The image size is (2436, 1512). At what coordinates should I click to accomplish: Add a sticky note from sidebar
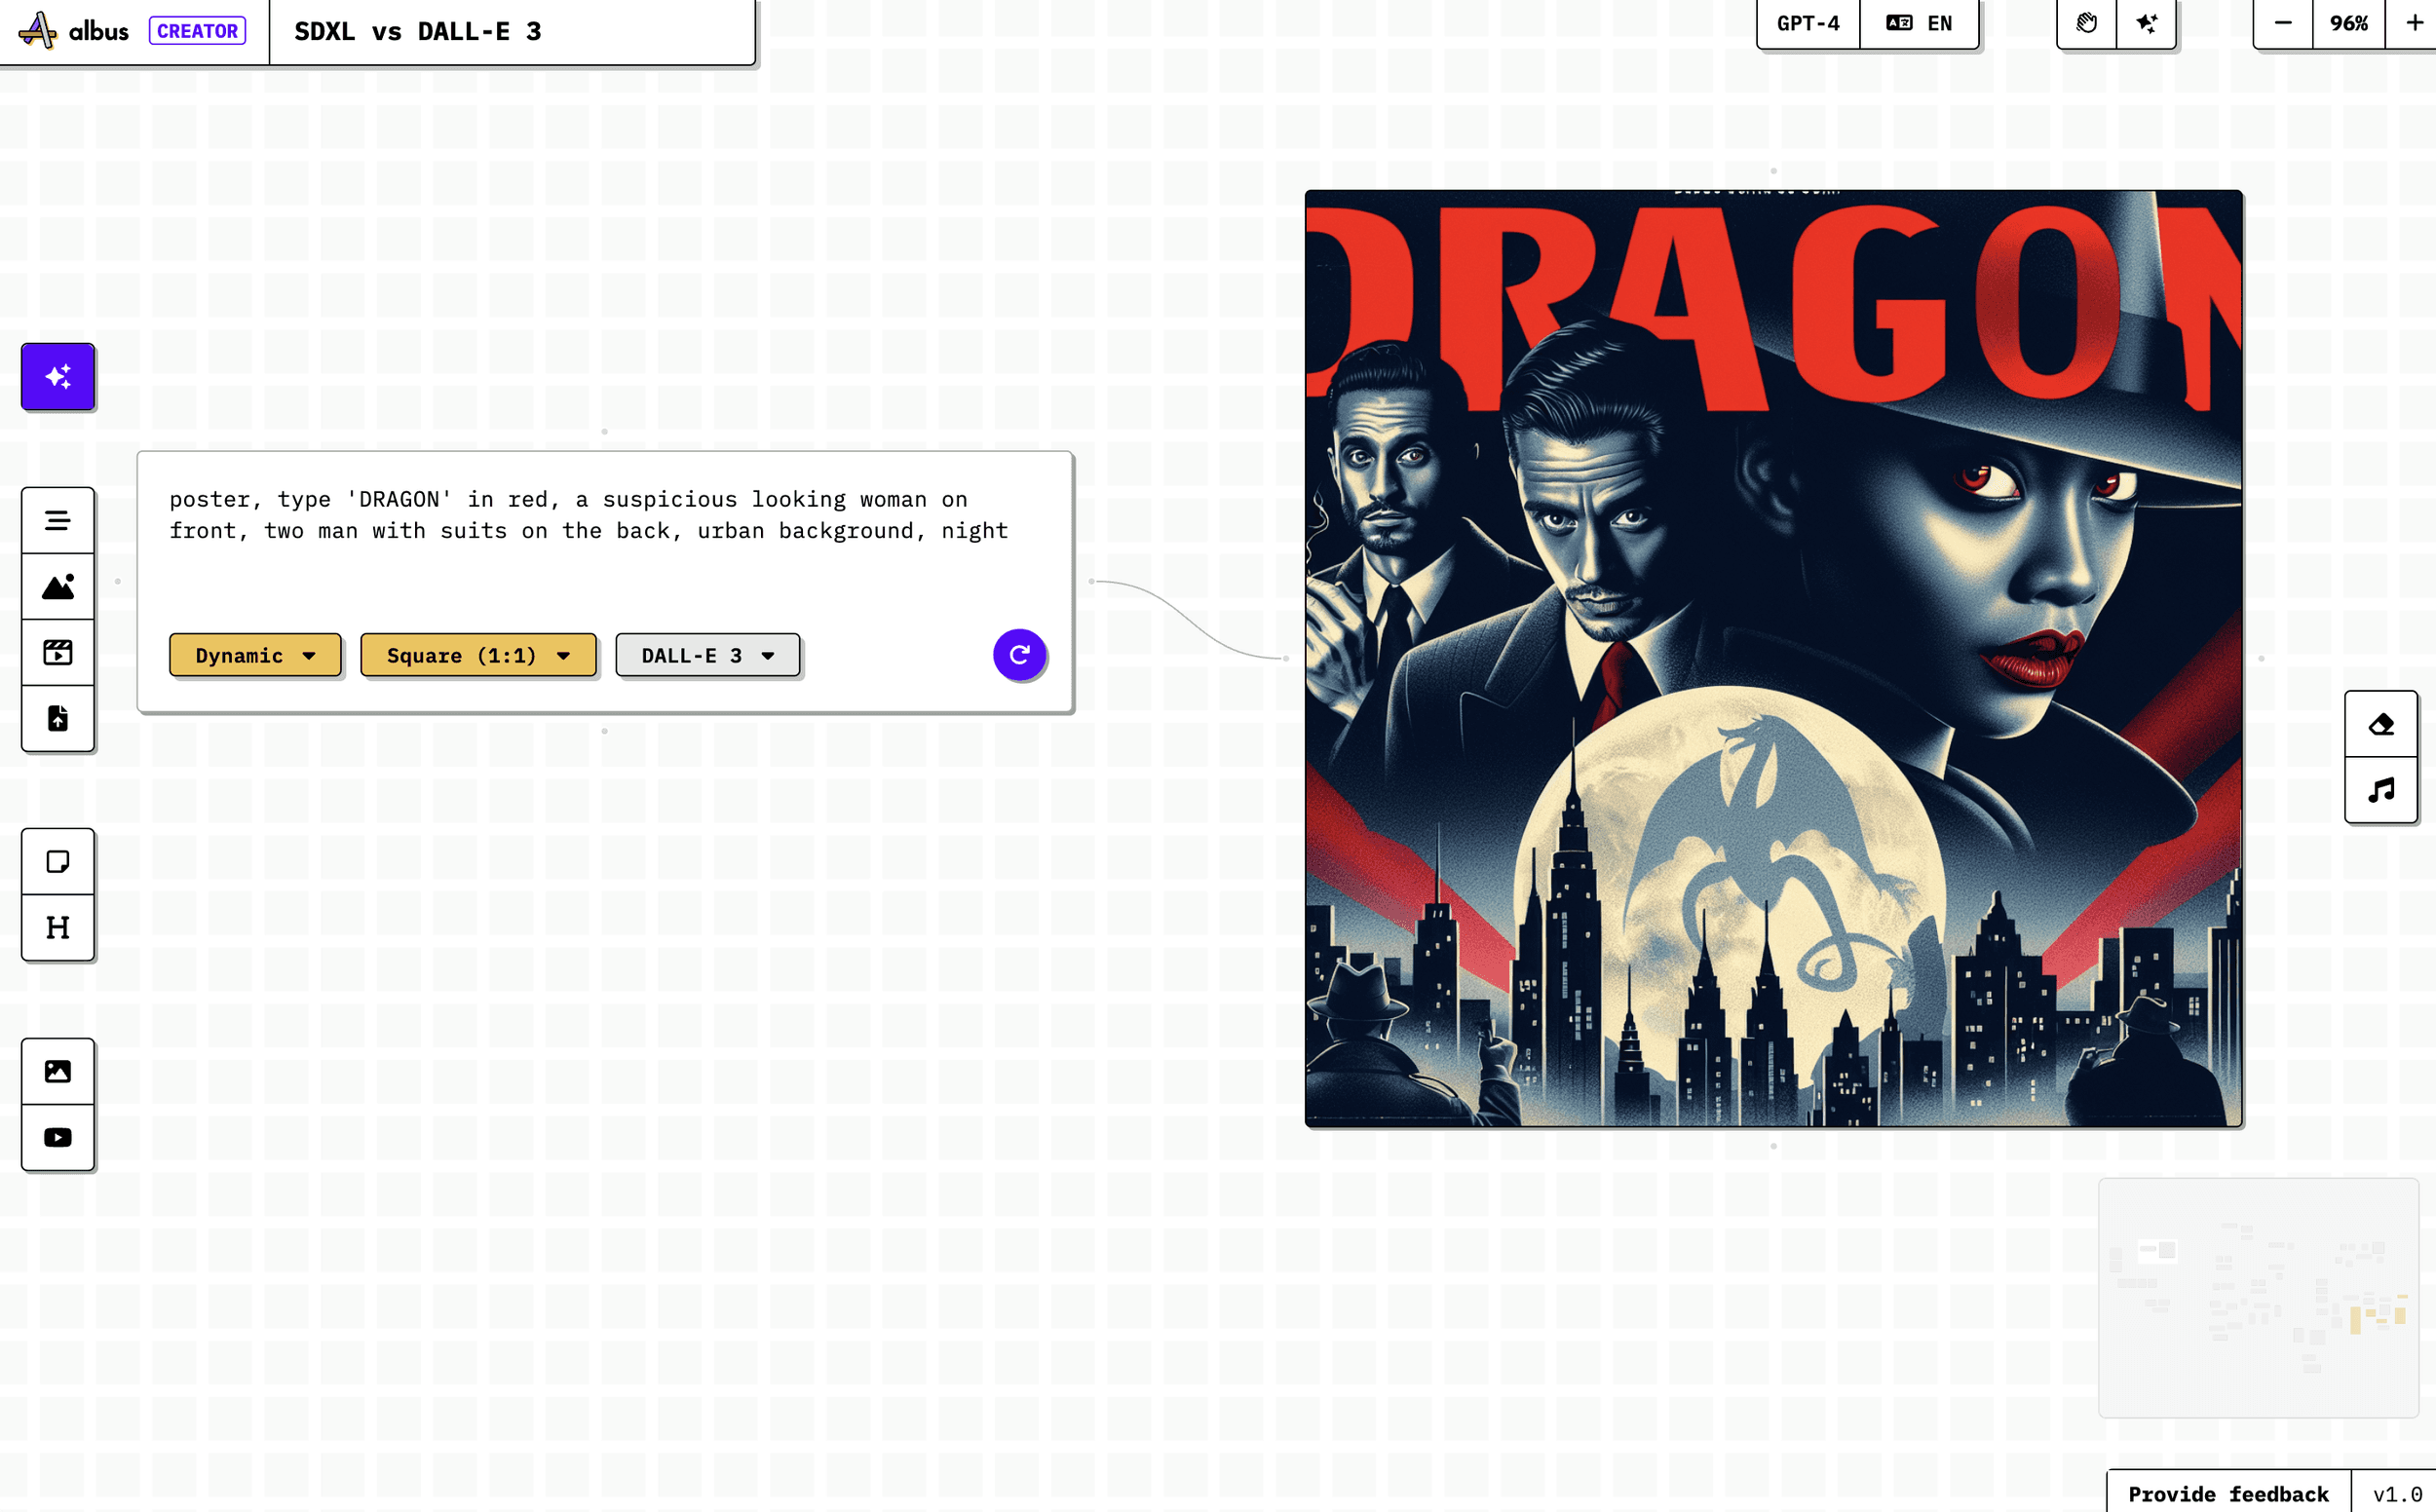pyautogui.click(x=58, y=861)
